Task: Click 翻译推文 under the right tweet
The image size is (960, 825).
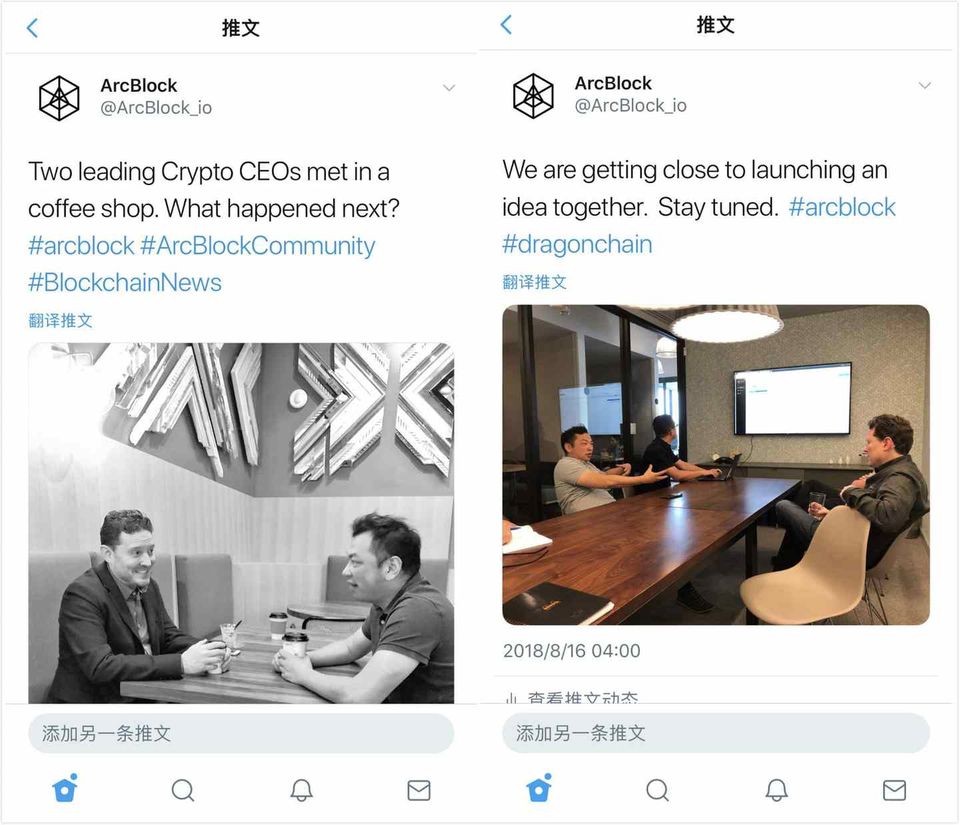Action: coord(534,282)
